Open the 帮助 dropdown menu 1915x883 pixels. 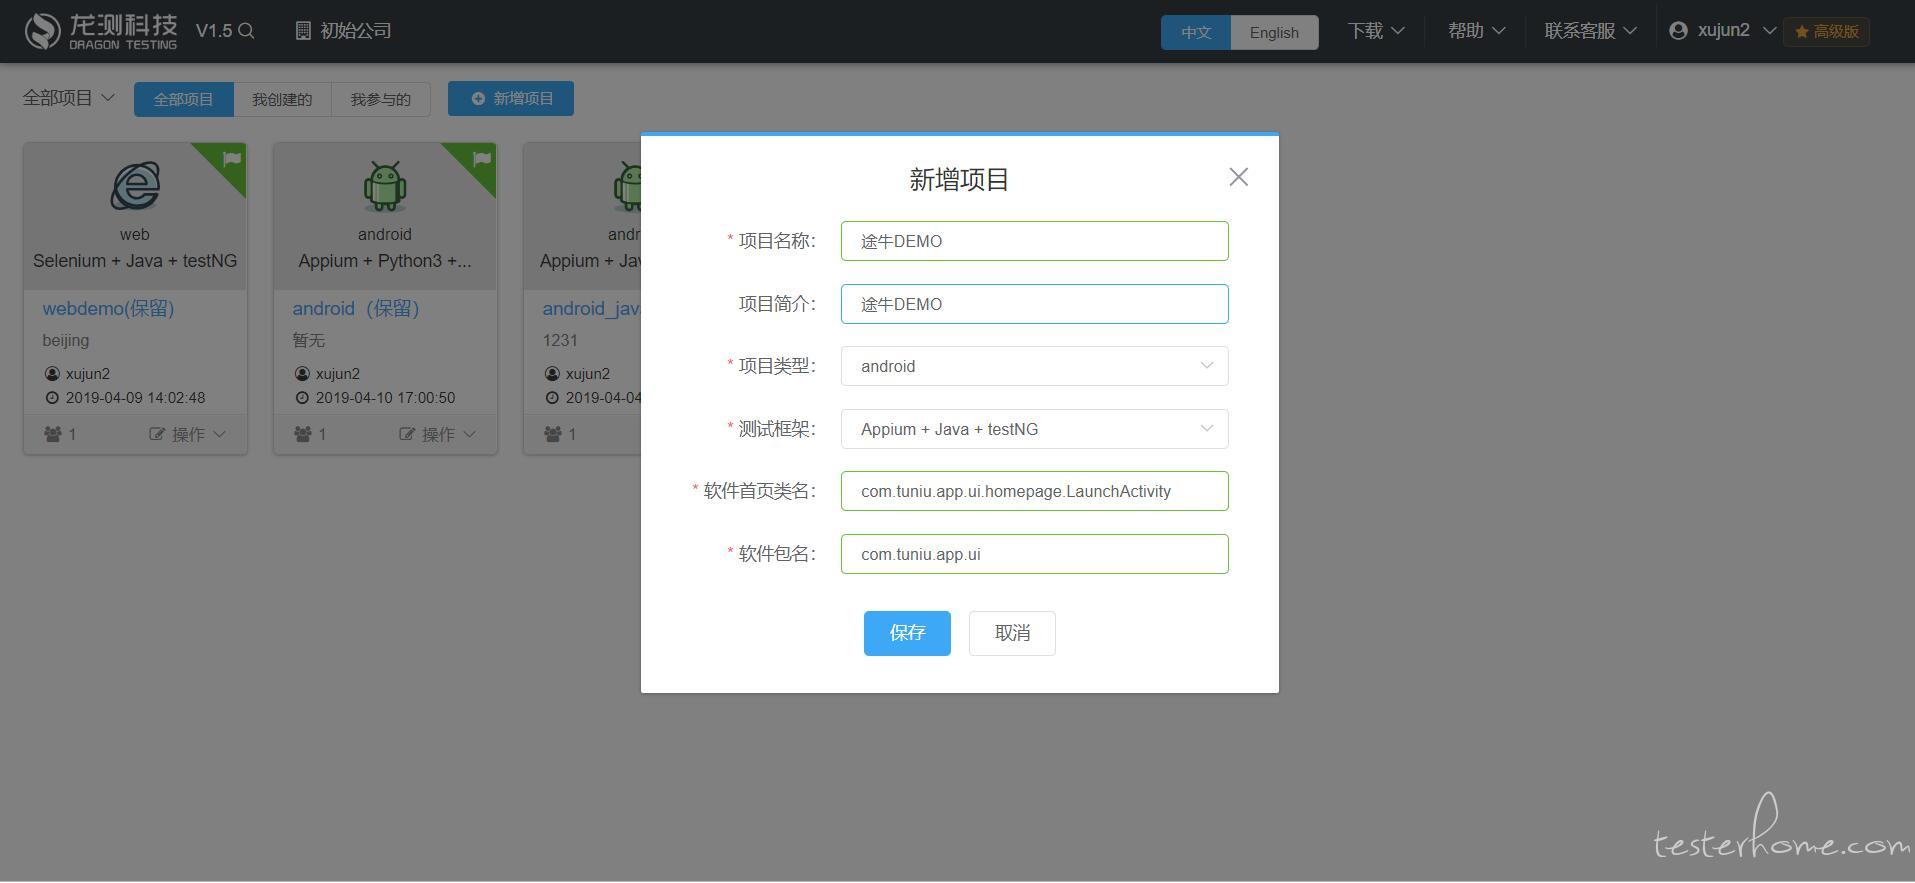pos(1476,31)
